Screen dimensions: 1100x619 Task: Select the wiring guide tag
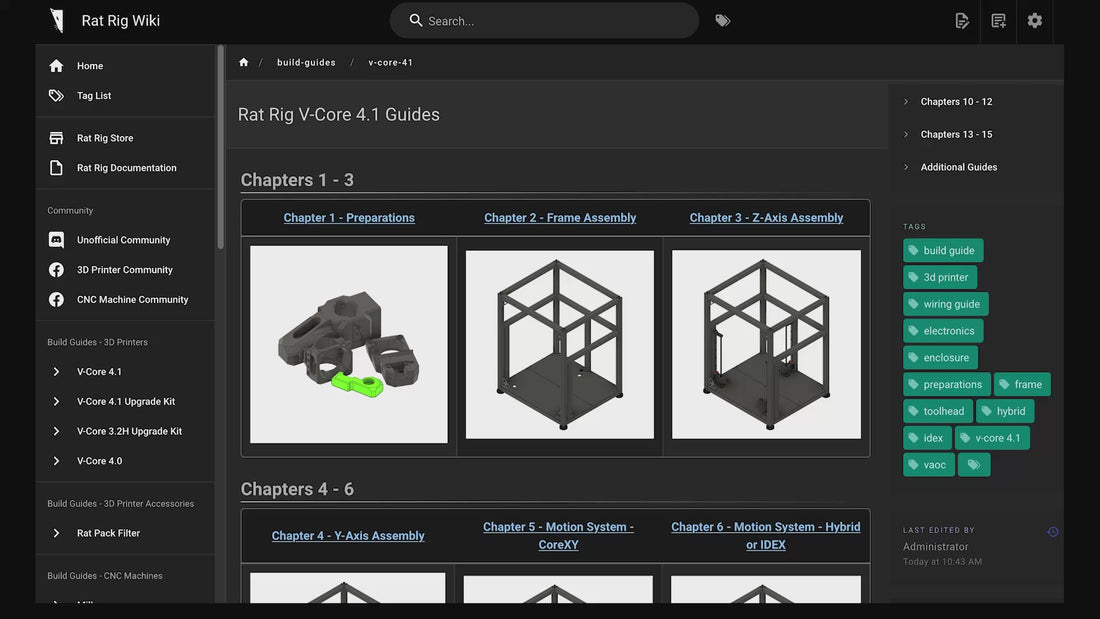pos(946,304)
